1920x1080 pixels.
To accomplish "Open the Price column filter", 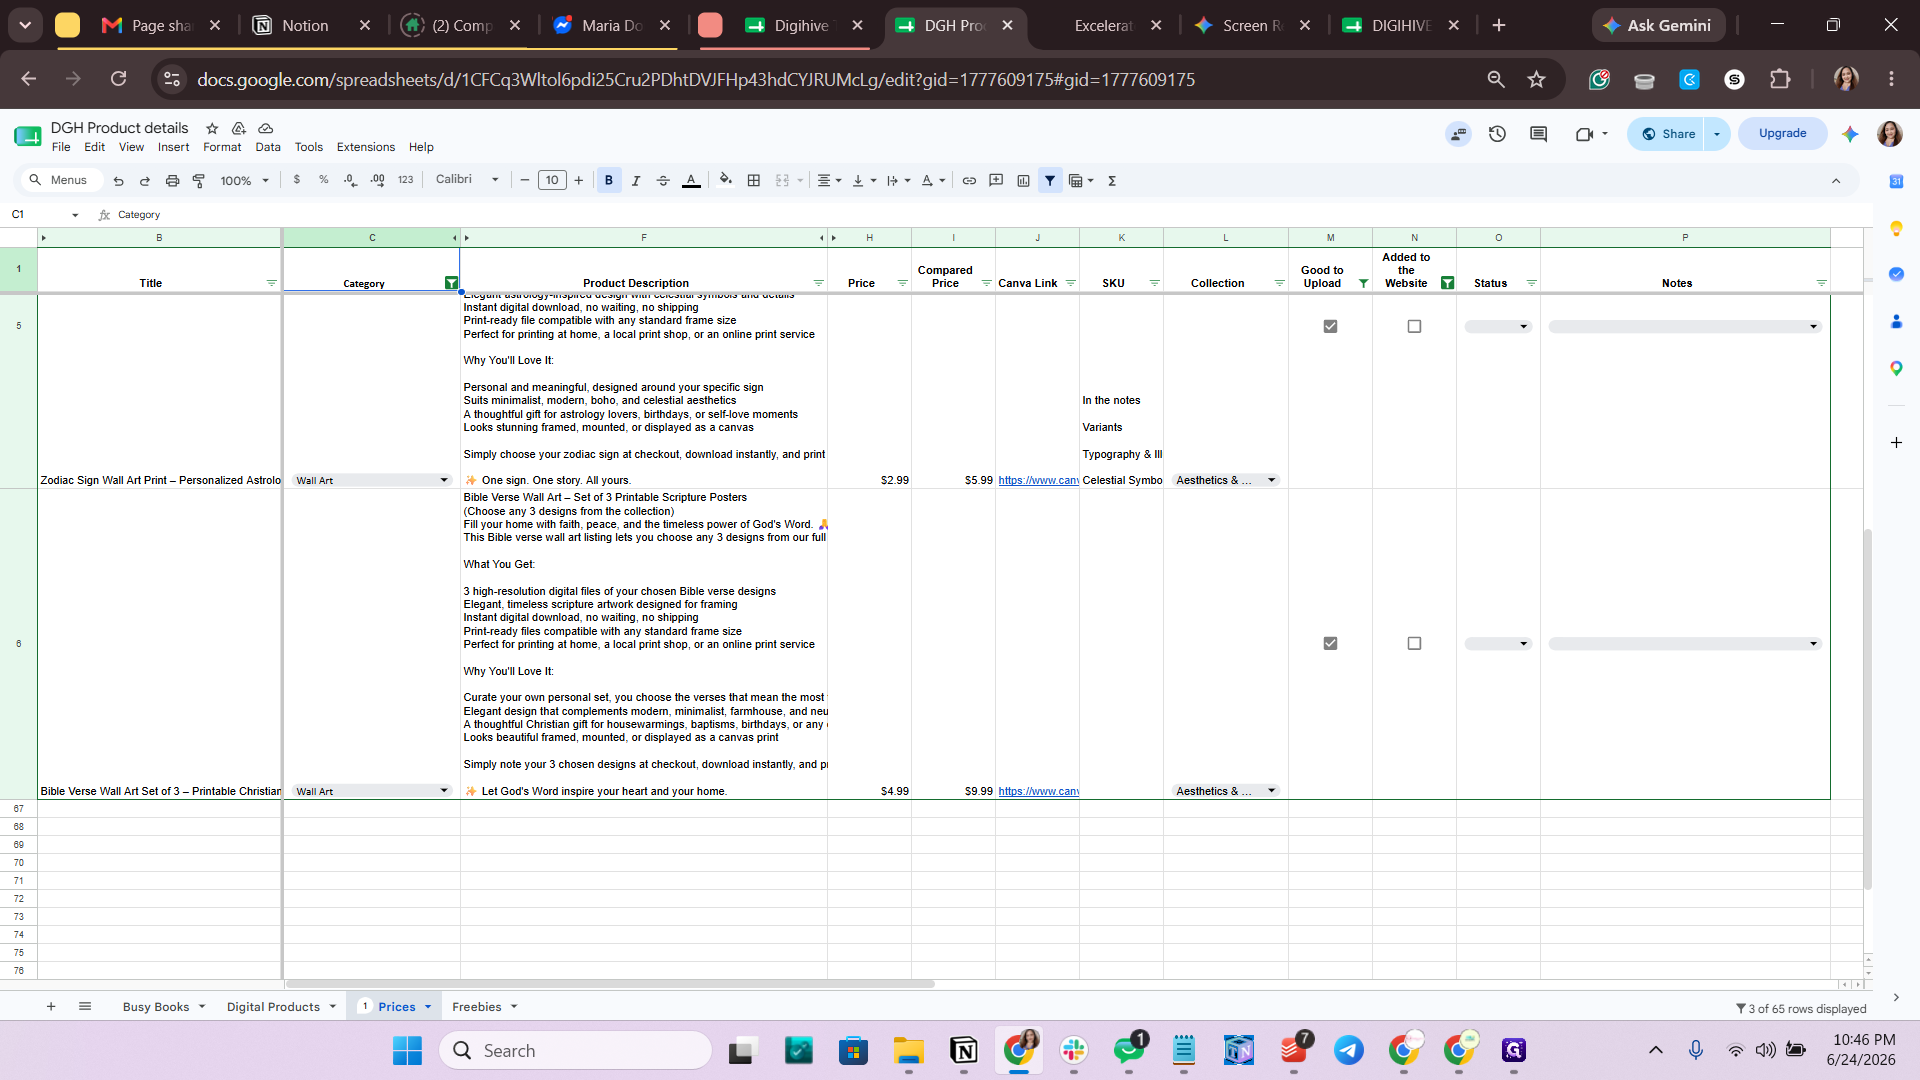I will coord(902,283).
